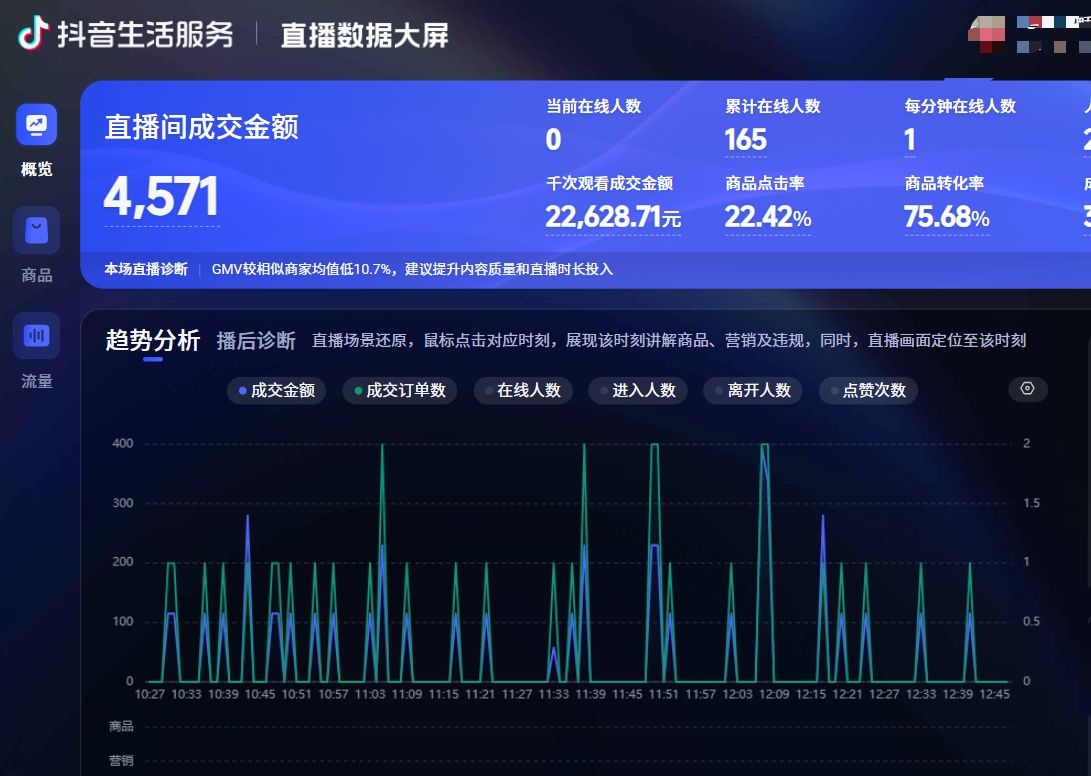Click the 11:03 peak on the chart
The image size is (1091, 776).
pos(382,445)
